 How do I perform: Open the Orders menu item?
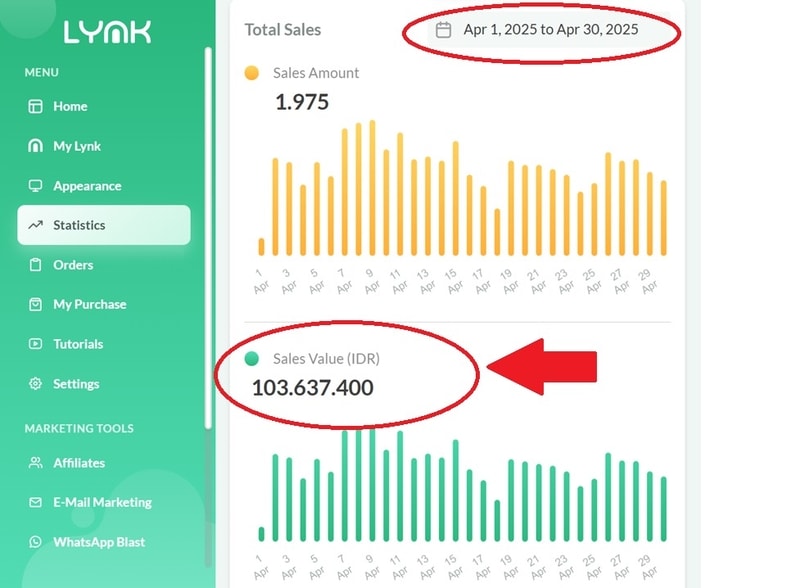[x=73, y=265]
